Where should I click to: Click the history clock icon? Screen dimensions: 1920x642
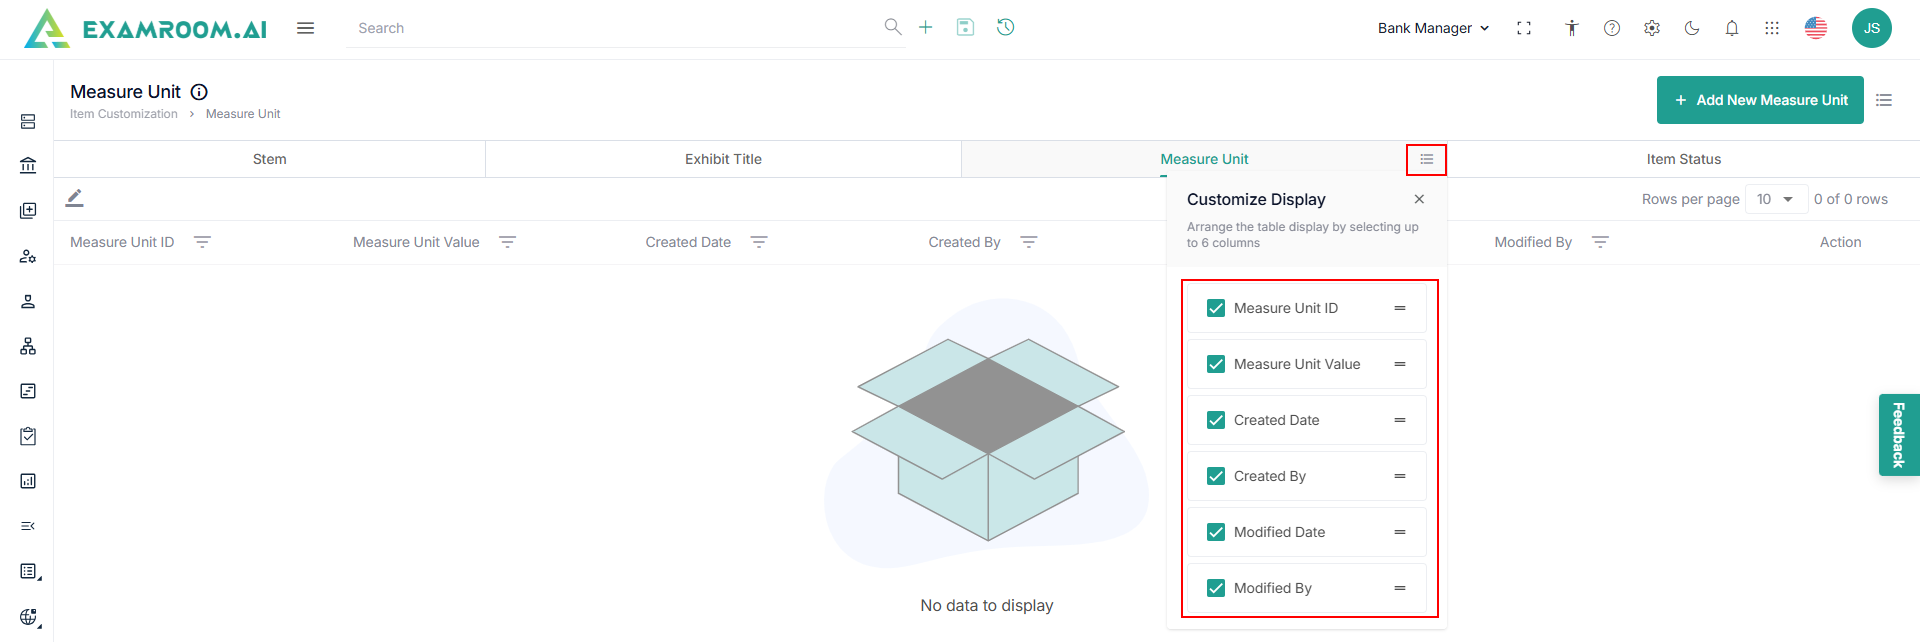1006,27
